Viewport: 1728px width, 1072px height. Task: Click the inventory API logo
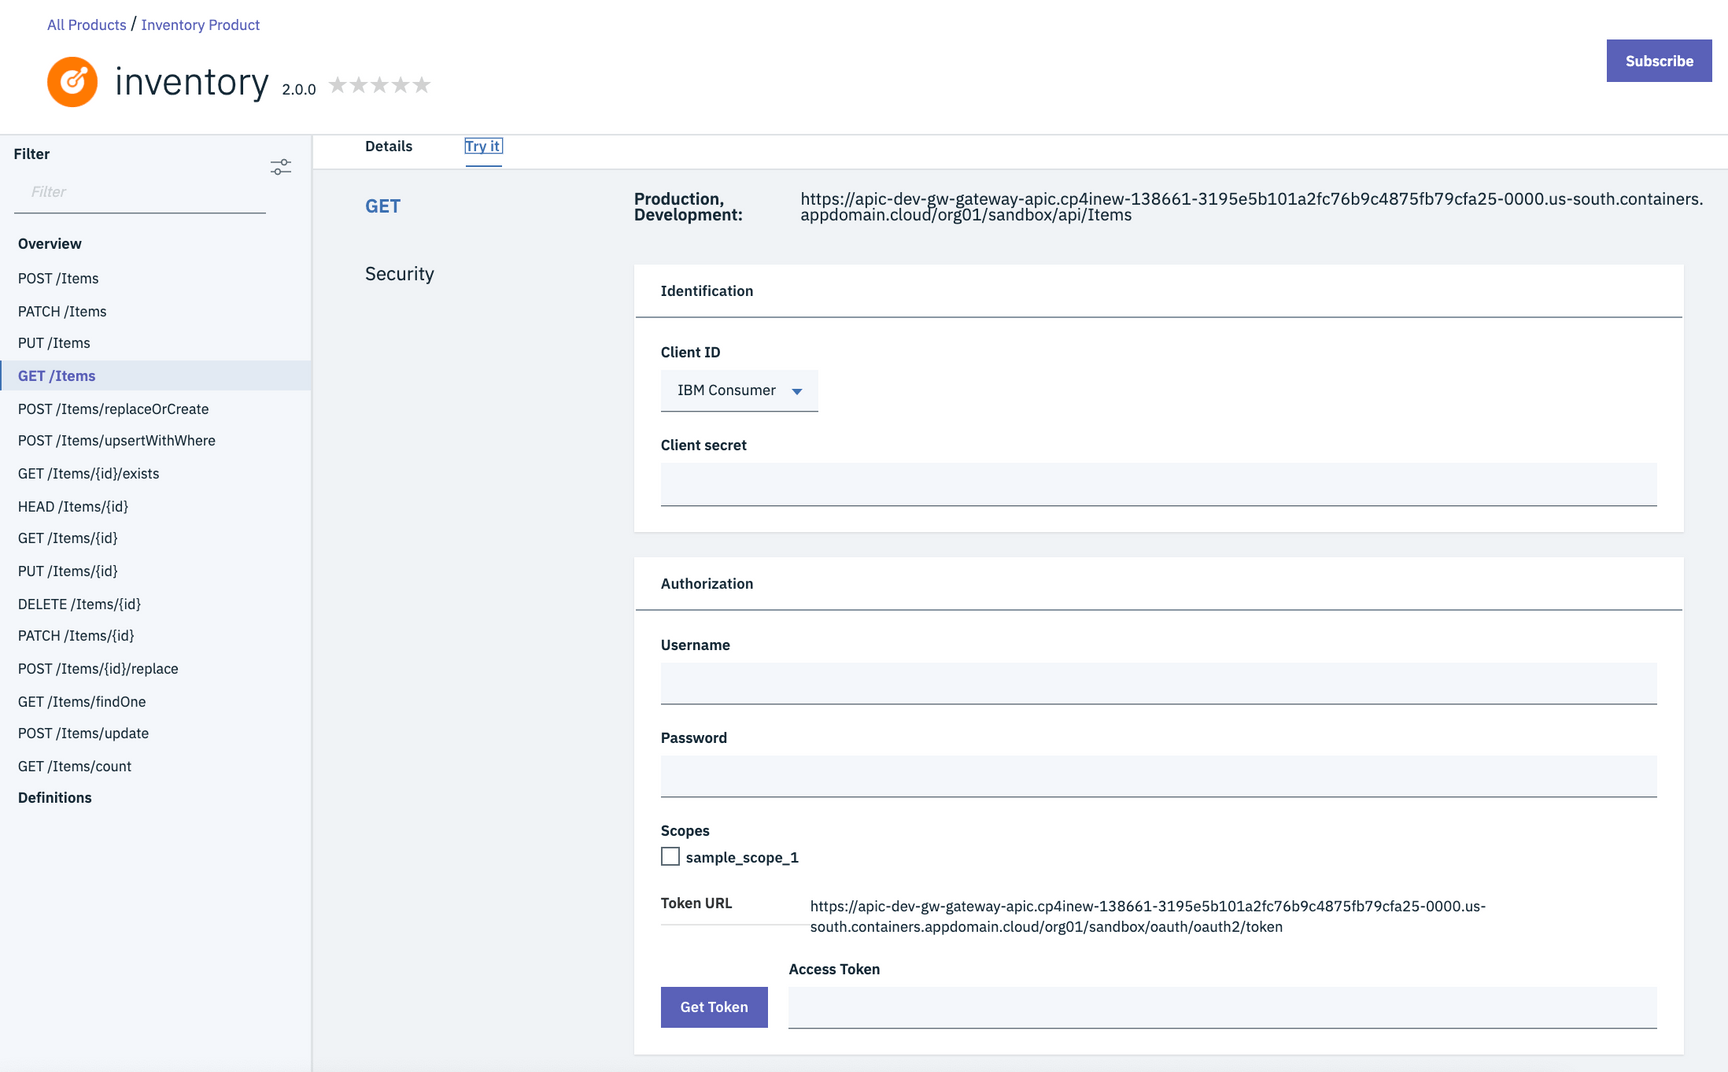click(x=72, y=82)
